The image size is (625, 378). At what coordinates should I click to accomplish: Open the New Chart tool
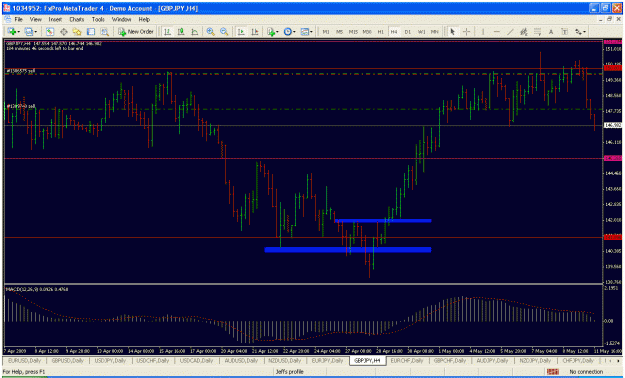pyautogui.click(x=11, y=32)
